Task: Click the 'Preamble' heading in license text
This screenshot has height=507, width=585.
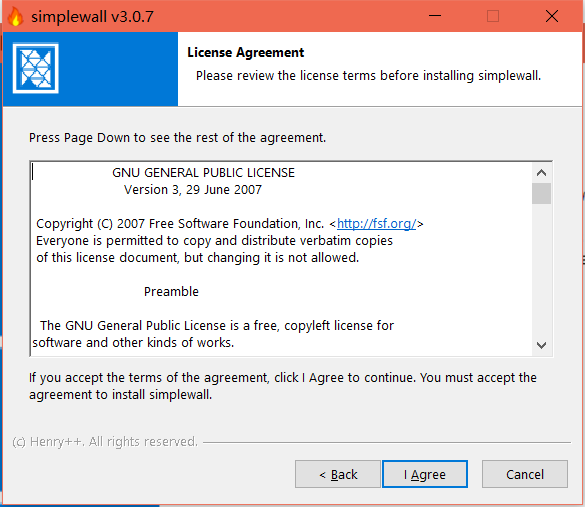Action: [171, 291]
